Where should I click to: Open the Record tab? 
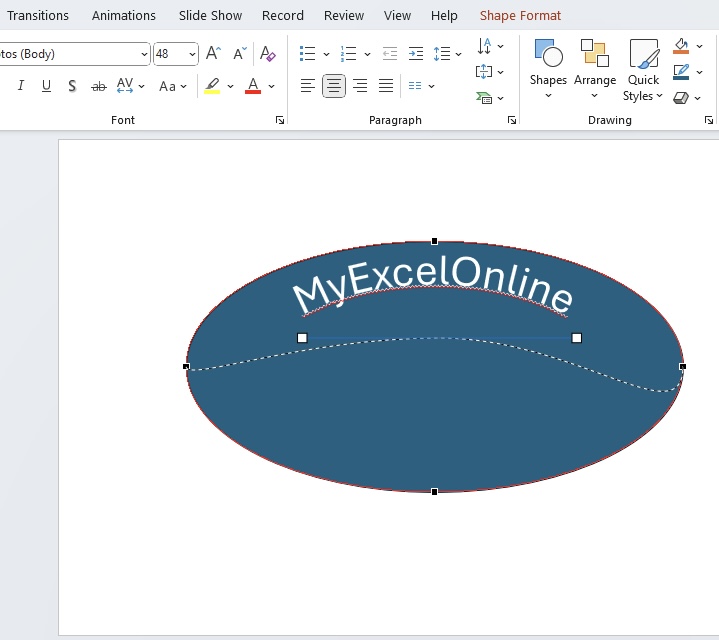tap(282, 16)
